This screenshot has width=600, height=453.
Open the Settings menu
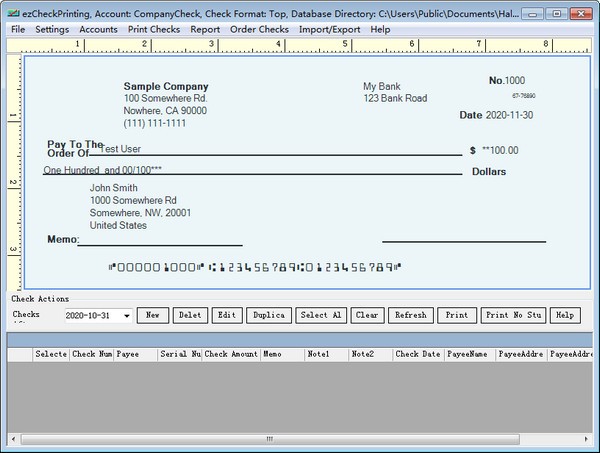pyautogui.click(x=52, y=29)
